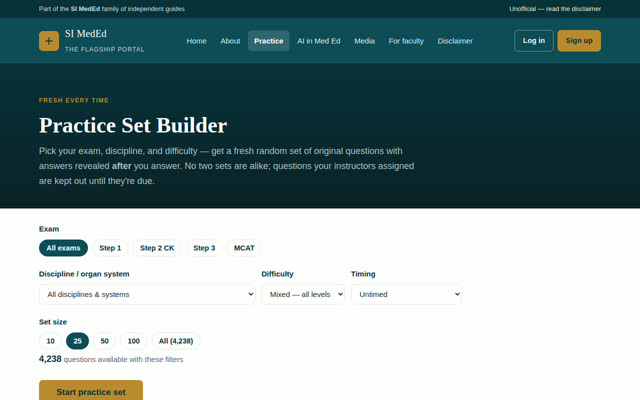
Task: Open the Difficulty dropdown
Action: [303, 294]
